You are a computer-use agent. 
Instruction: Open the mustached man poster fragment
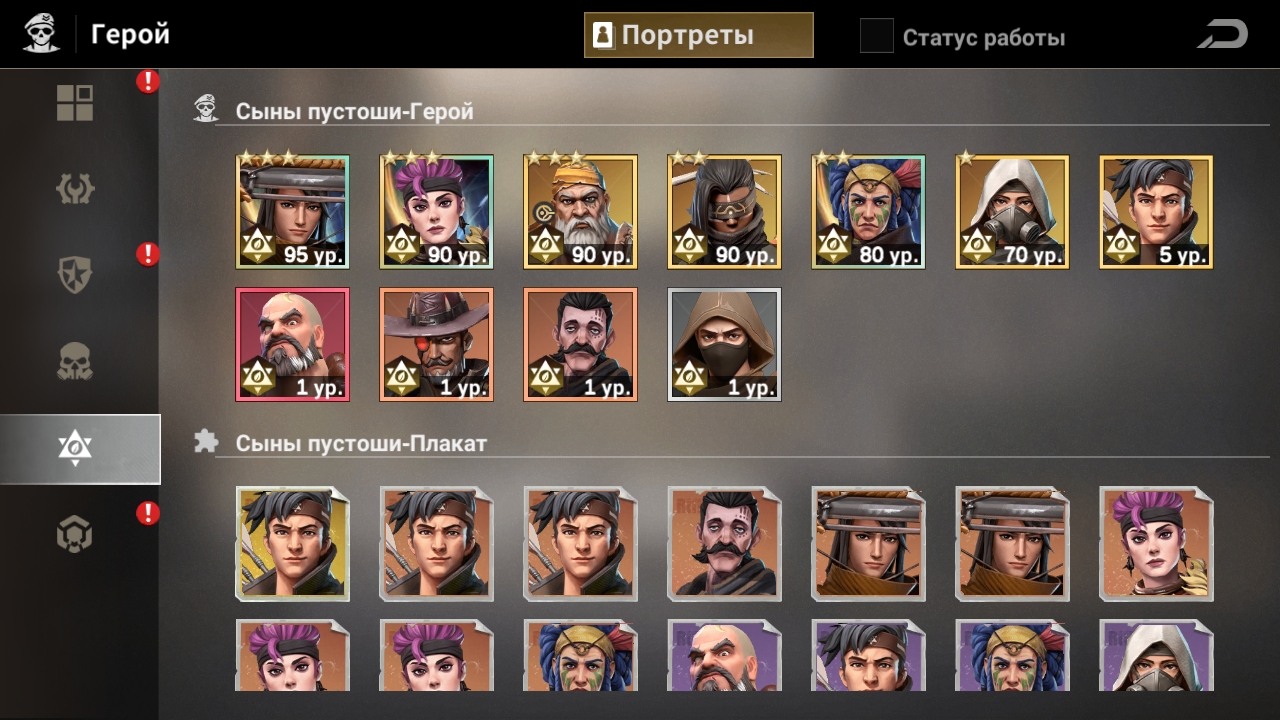tap(725, 543)
